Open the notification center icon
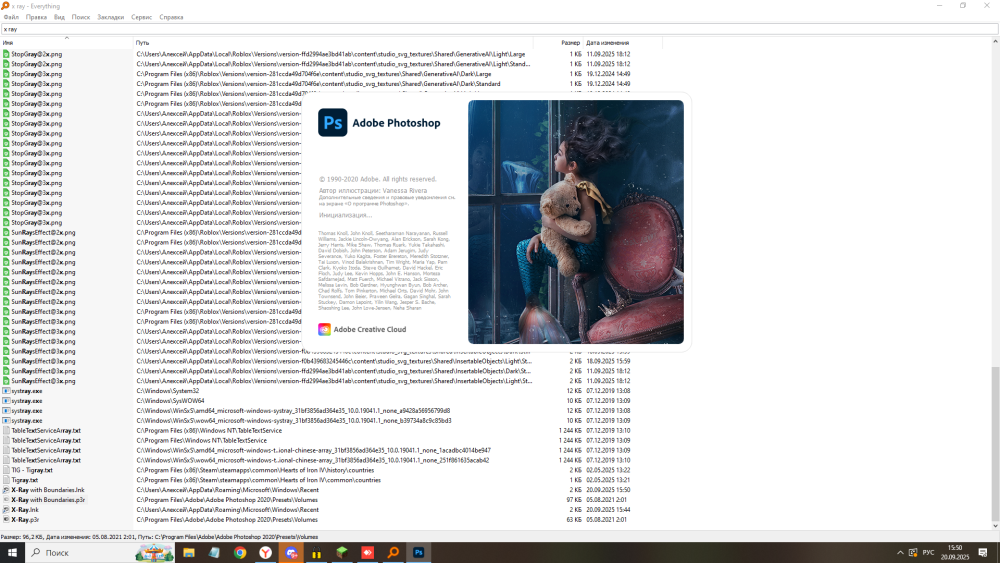The image size is (1000, 563). click(983, 553)
